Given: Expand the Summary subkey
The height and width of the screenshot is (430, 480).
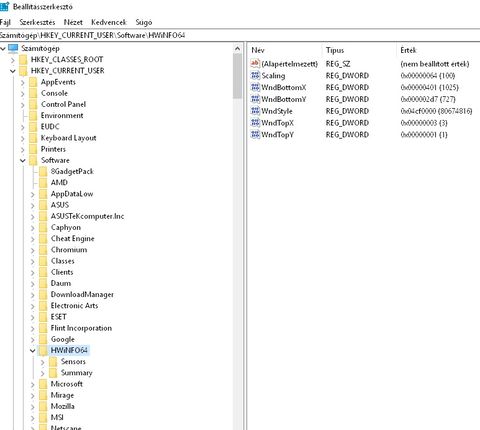Looking at the screenshot, I should pos(43,373).
